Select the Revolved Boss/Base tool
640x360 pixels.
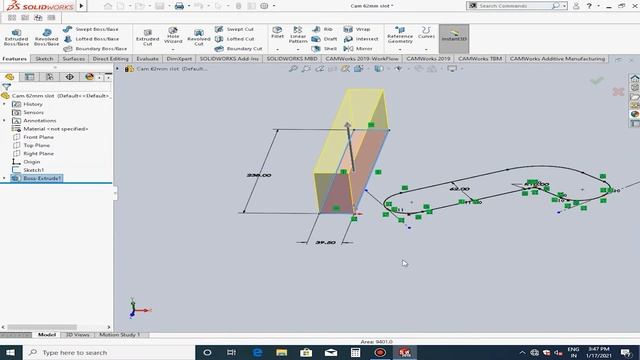click(47, 37)
